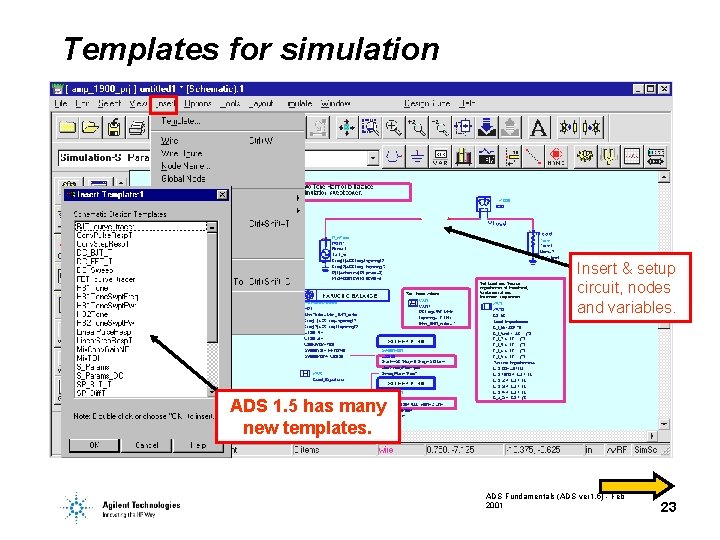Screen dimensions: 720x540
Task: Expand the first submenu arrow in Insert menu
Action: click(298, 198)
